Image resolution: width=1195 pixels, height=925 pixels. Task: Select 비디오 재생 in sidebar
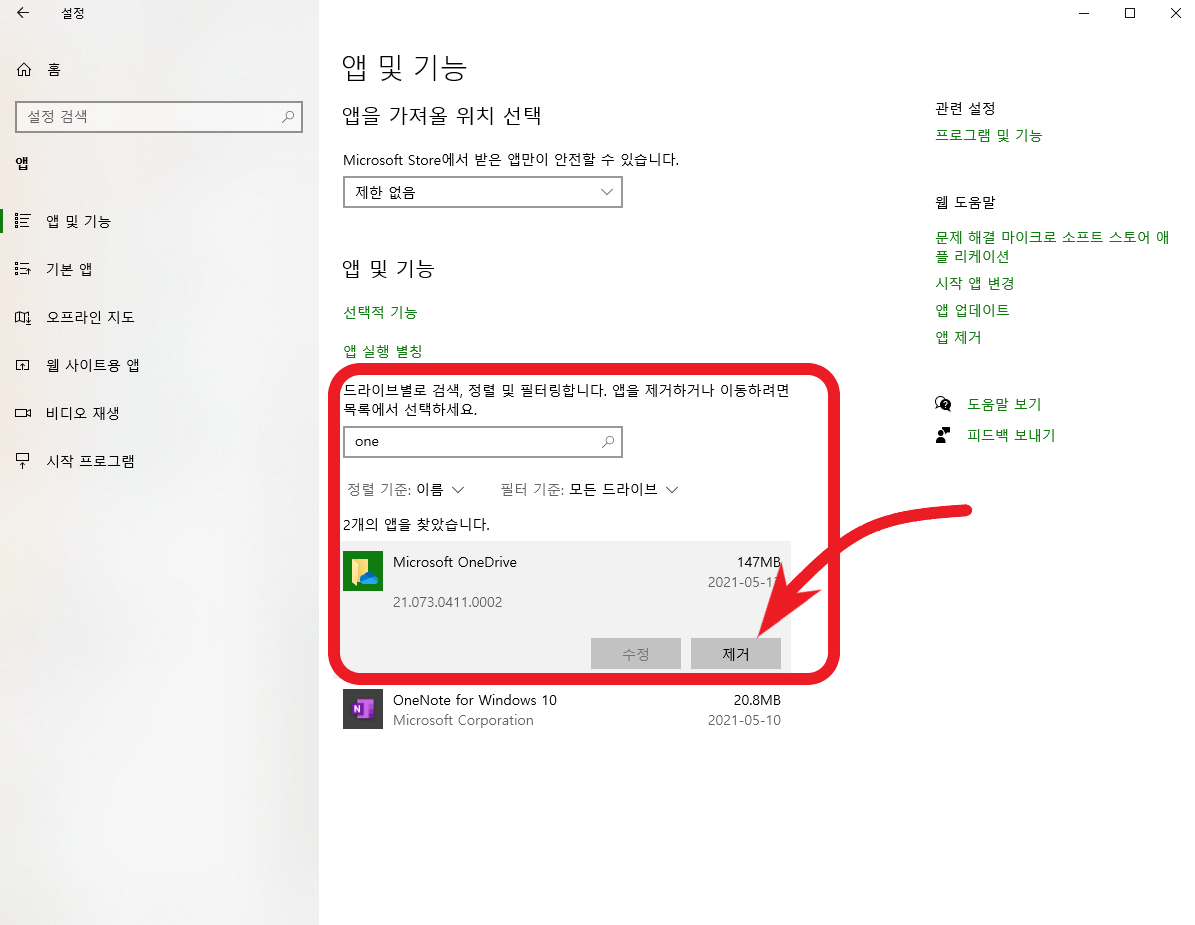[83, 413]
